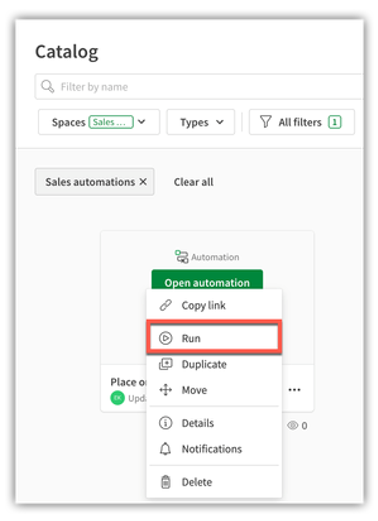Click the three-dot more options button
This screenshot has height=521, width=378.
[x=294, y=390]
